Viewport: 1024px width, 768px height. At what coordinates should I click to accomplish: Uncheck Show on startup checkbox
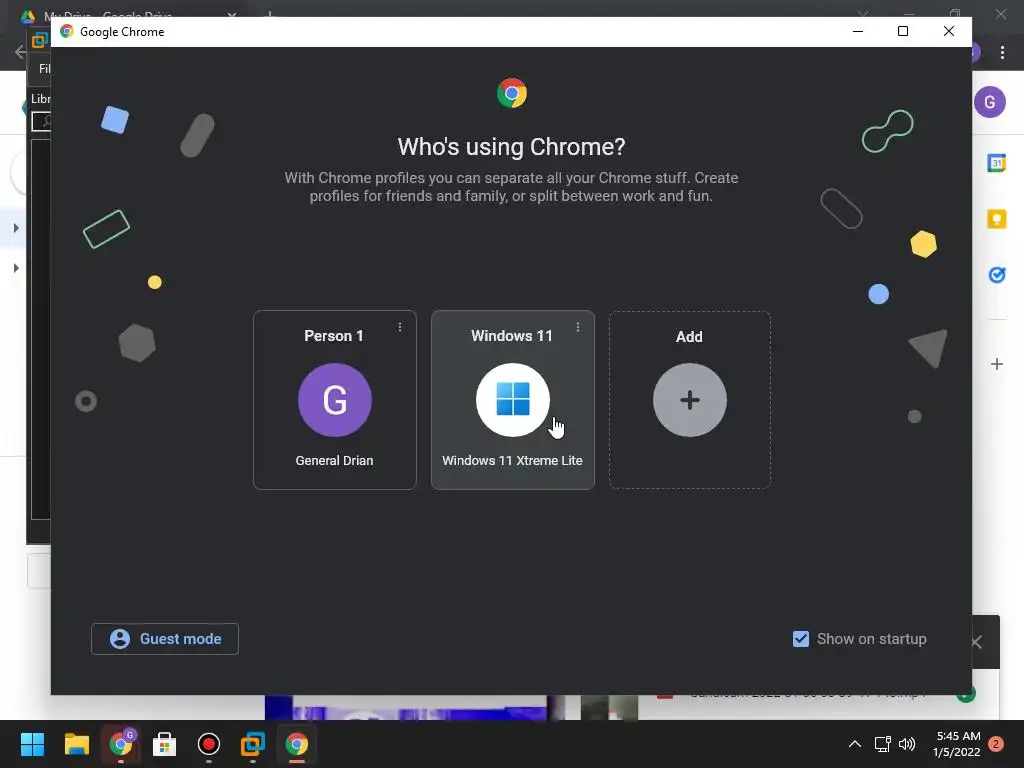pos(801,639)
